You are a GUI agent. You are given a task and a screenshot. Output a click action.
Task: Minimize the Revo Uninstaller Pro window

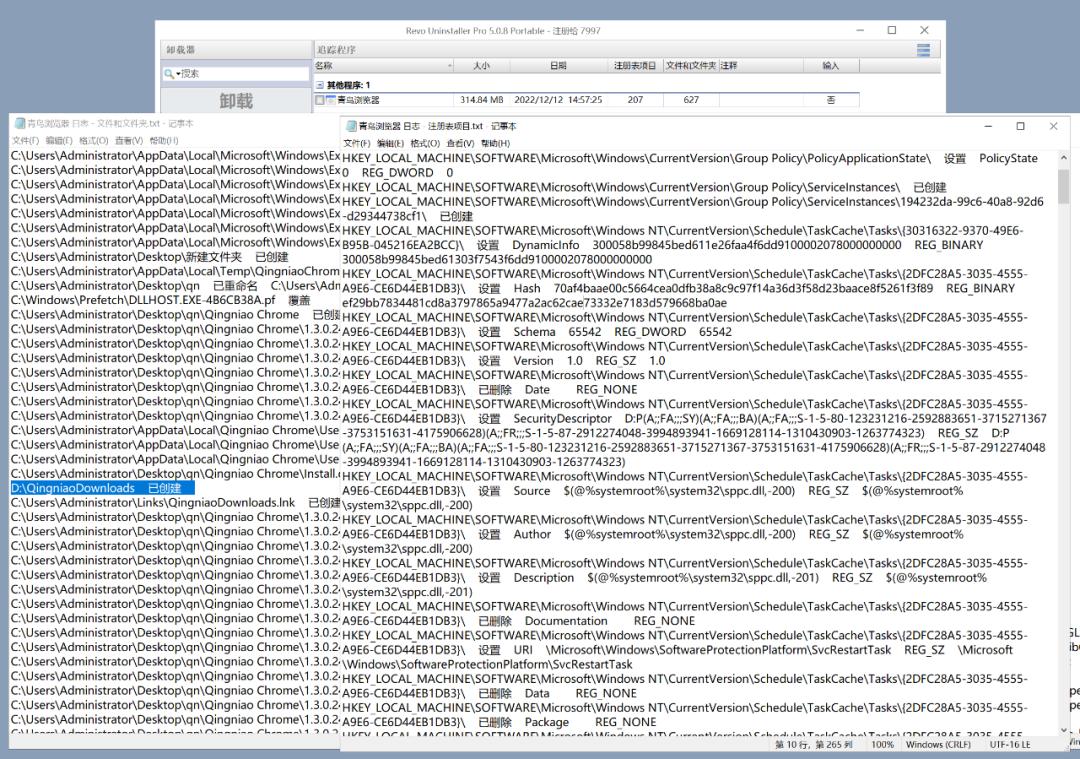(860, 30)
